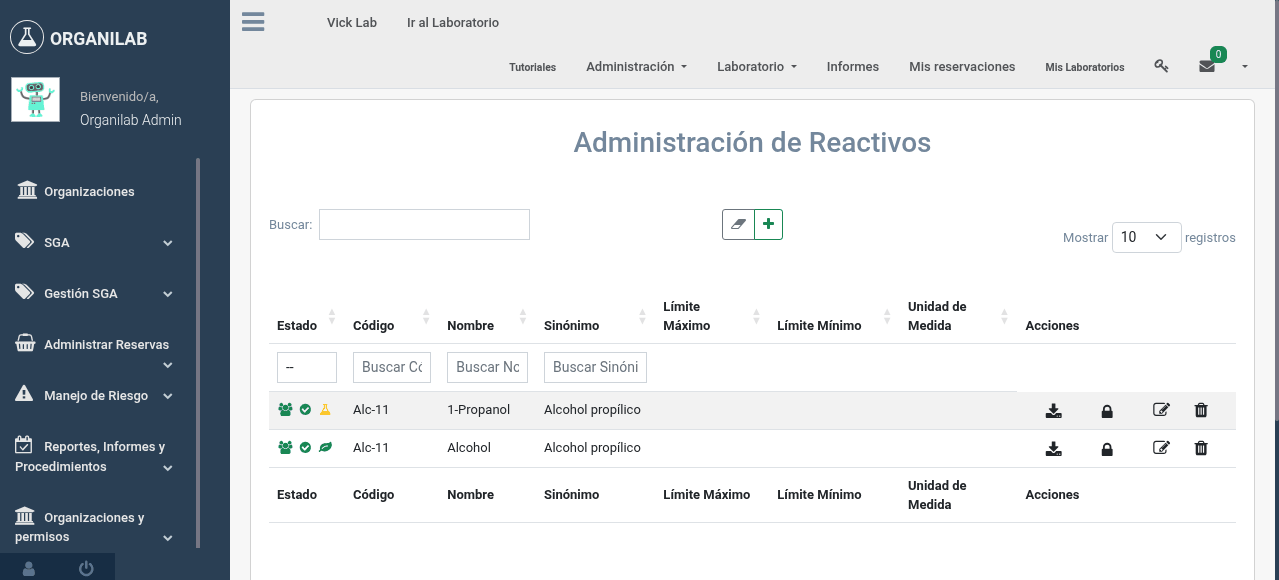Open the Administración dropdown menu
This screenshot has width=1279, height=580.
(636, 66)
